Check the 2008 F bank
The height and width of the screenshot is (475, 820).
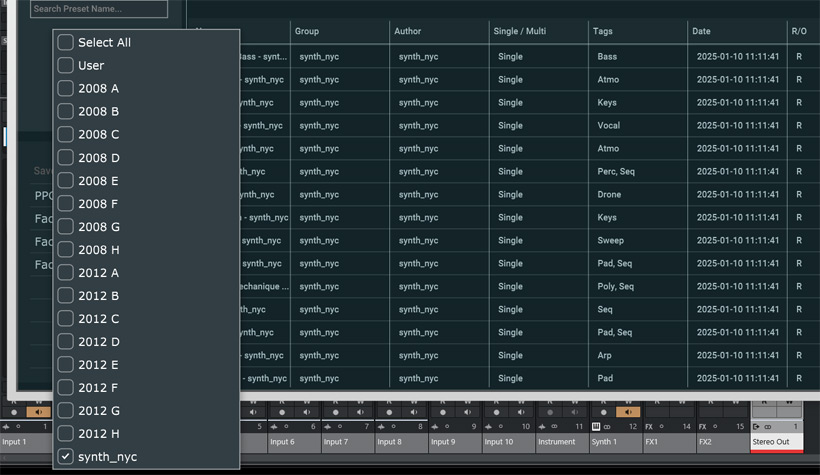point(65,203)
